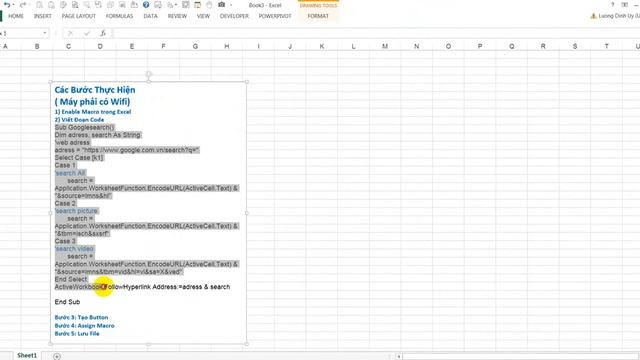
Task: Open the Name Box dropdown arrow
Action: [x=44, y=33]
